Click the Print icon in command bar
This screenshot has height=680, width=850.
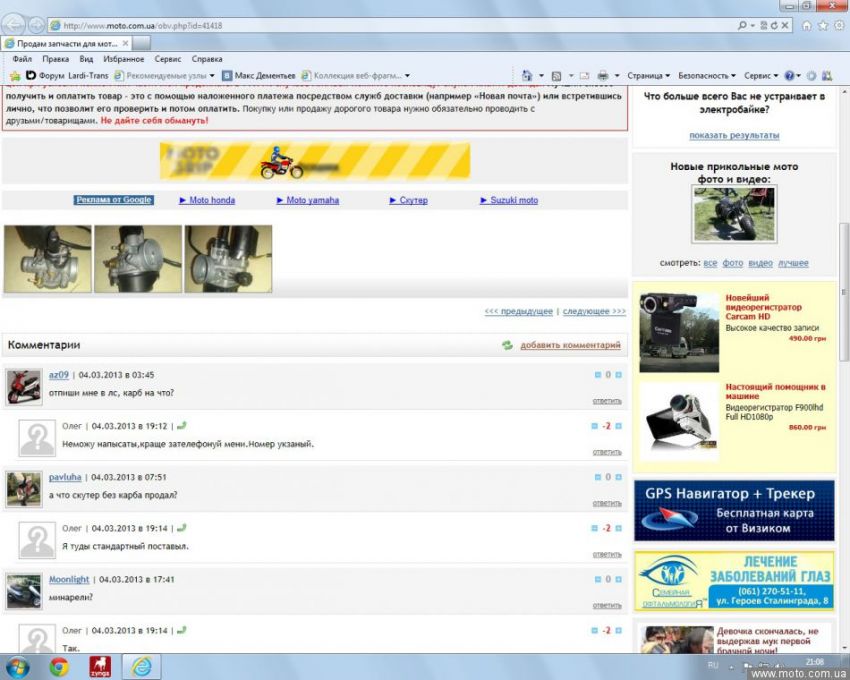tap(603, 75)
